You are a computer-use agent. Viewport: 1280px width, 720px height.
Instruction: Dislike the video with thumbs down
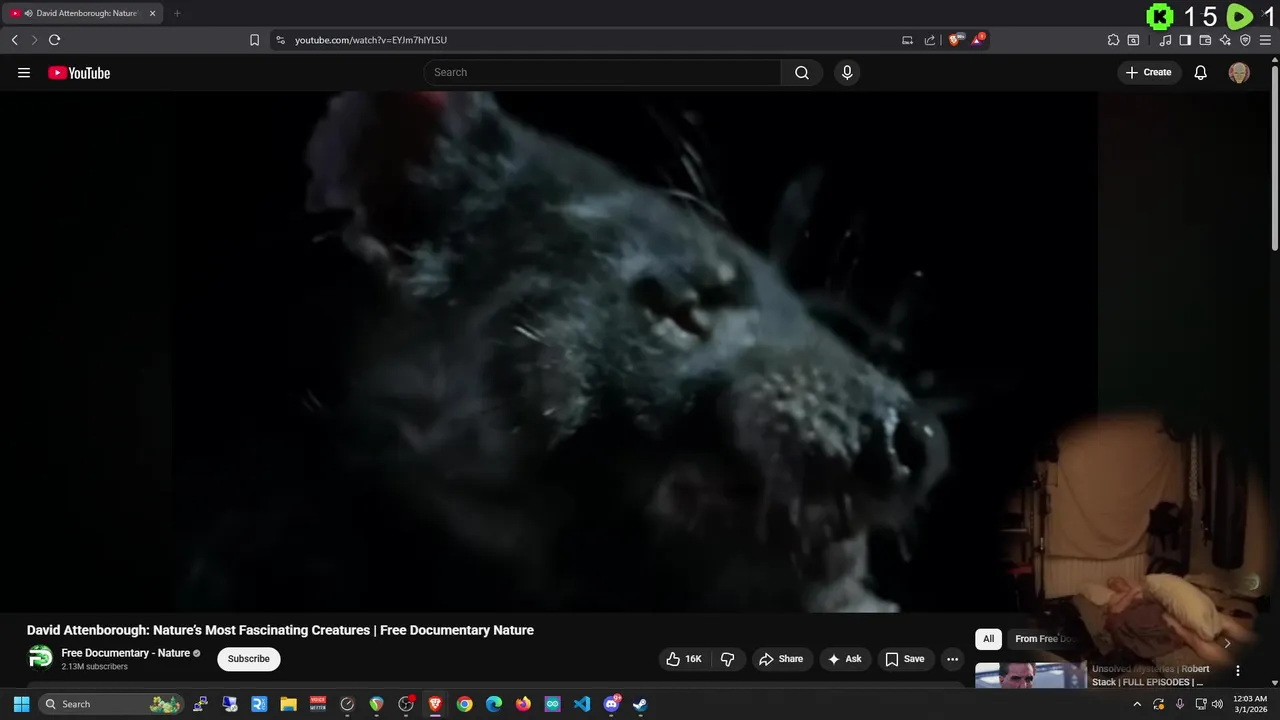[727, 659]
